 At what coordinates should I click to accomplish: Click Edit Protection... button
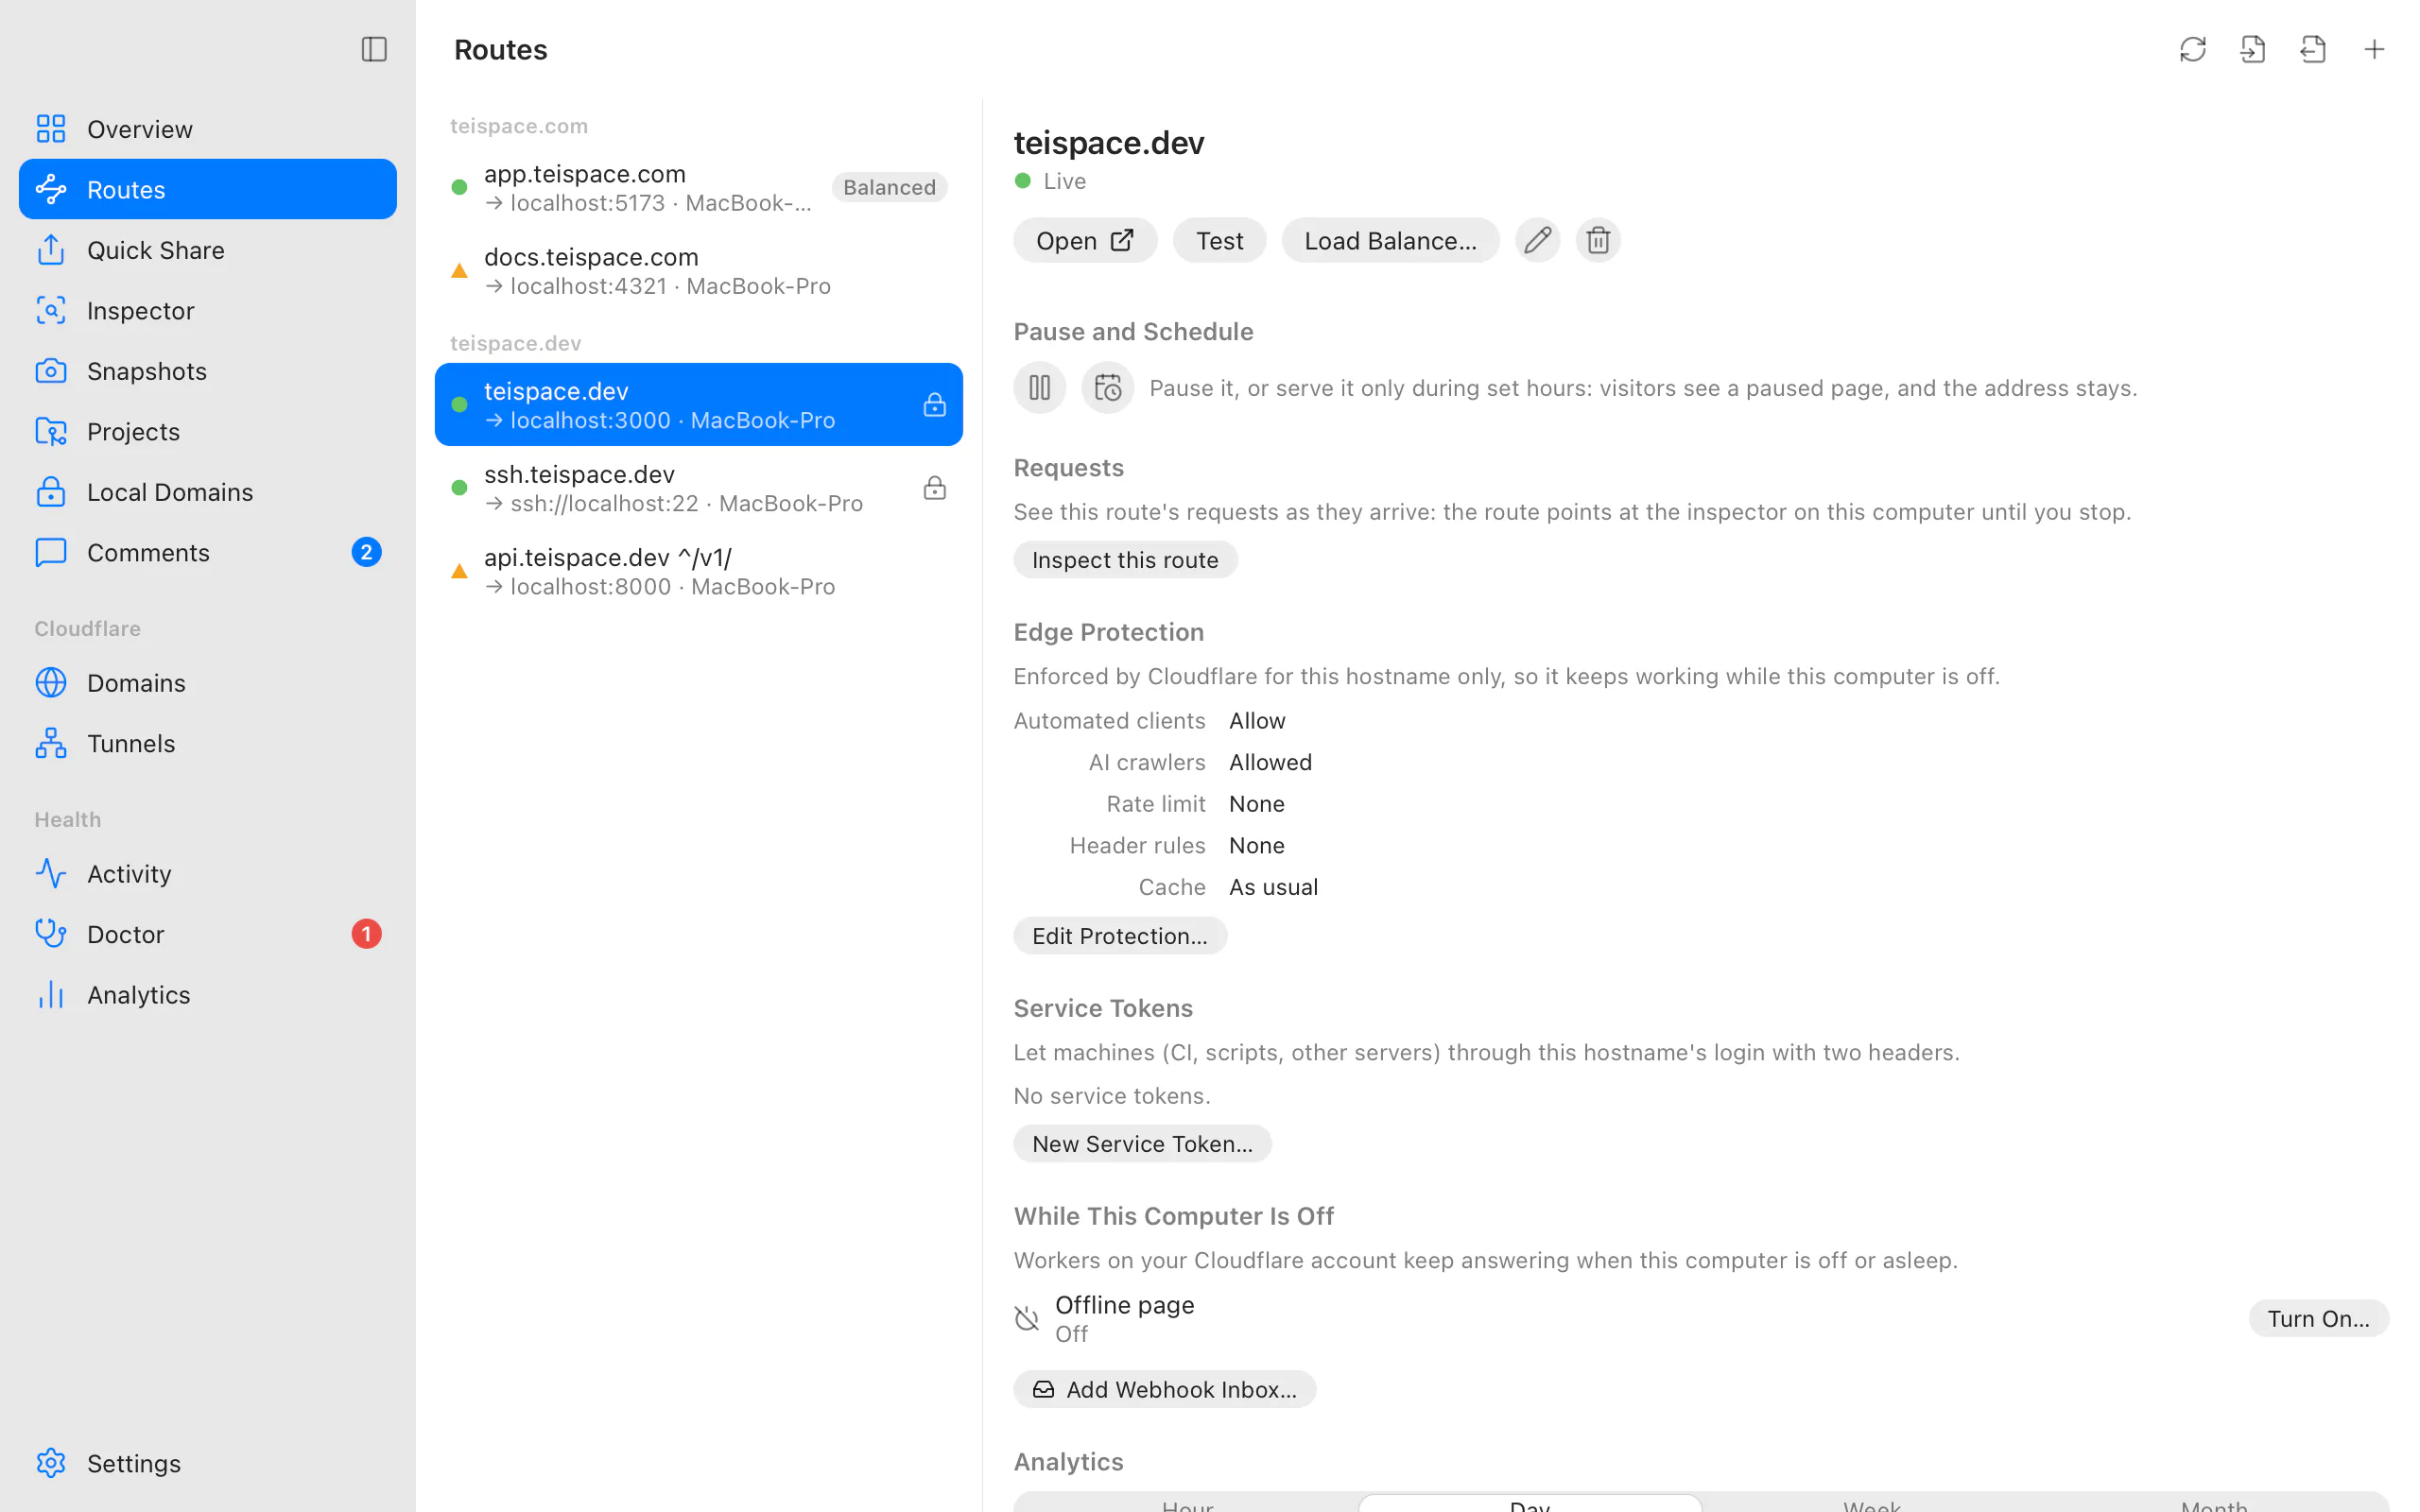pyautogui.click(x=1119, y=936)
